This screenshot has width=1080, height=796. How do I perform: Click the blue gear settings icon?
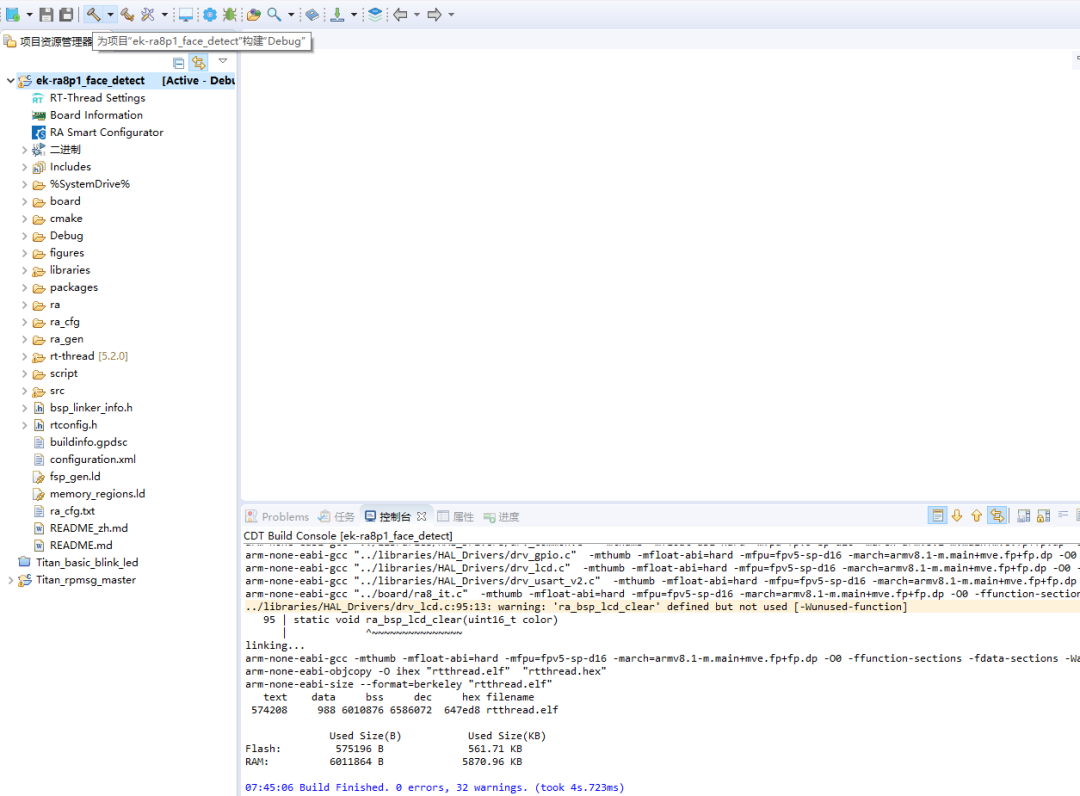click(209, 14)
